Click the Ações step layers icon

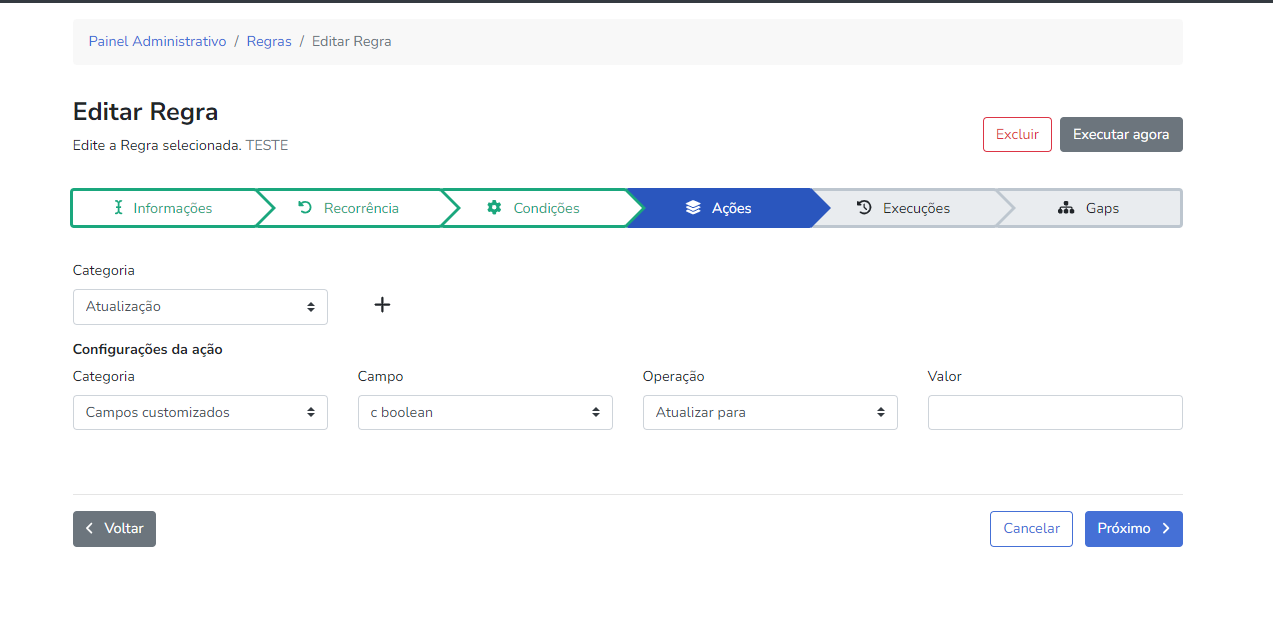click(x=693, y=208)
